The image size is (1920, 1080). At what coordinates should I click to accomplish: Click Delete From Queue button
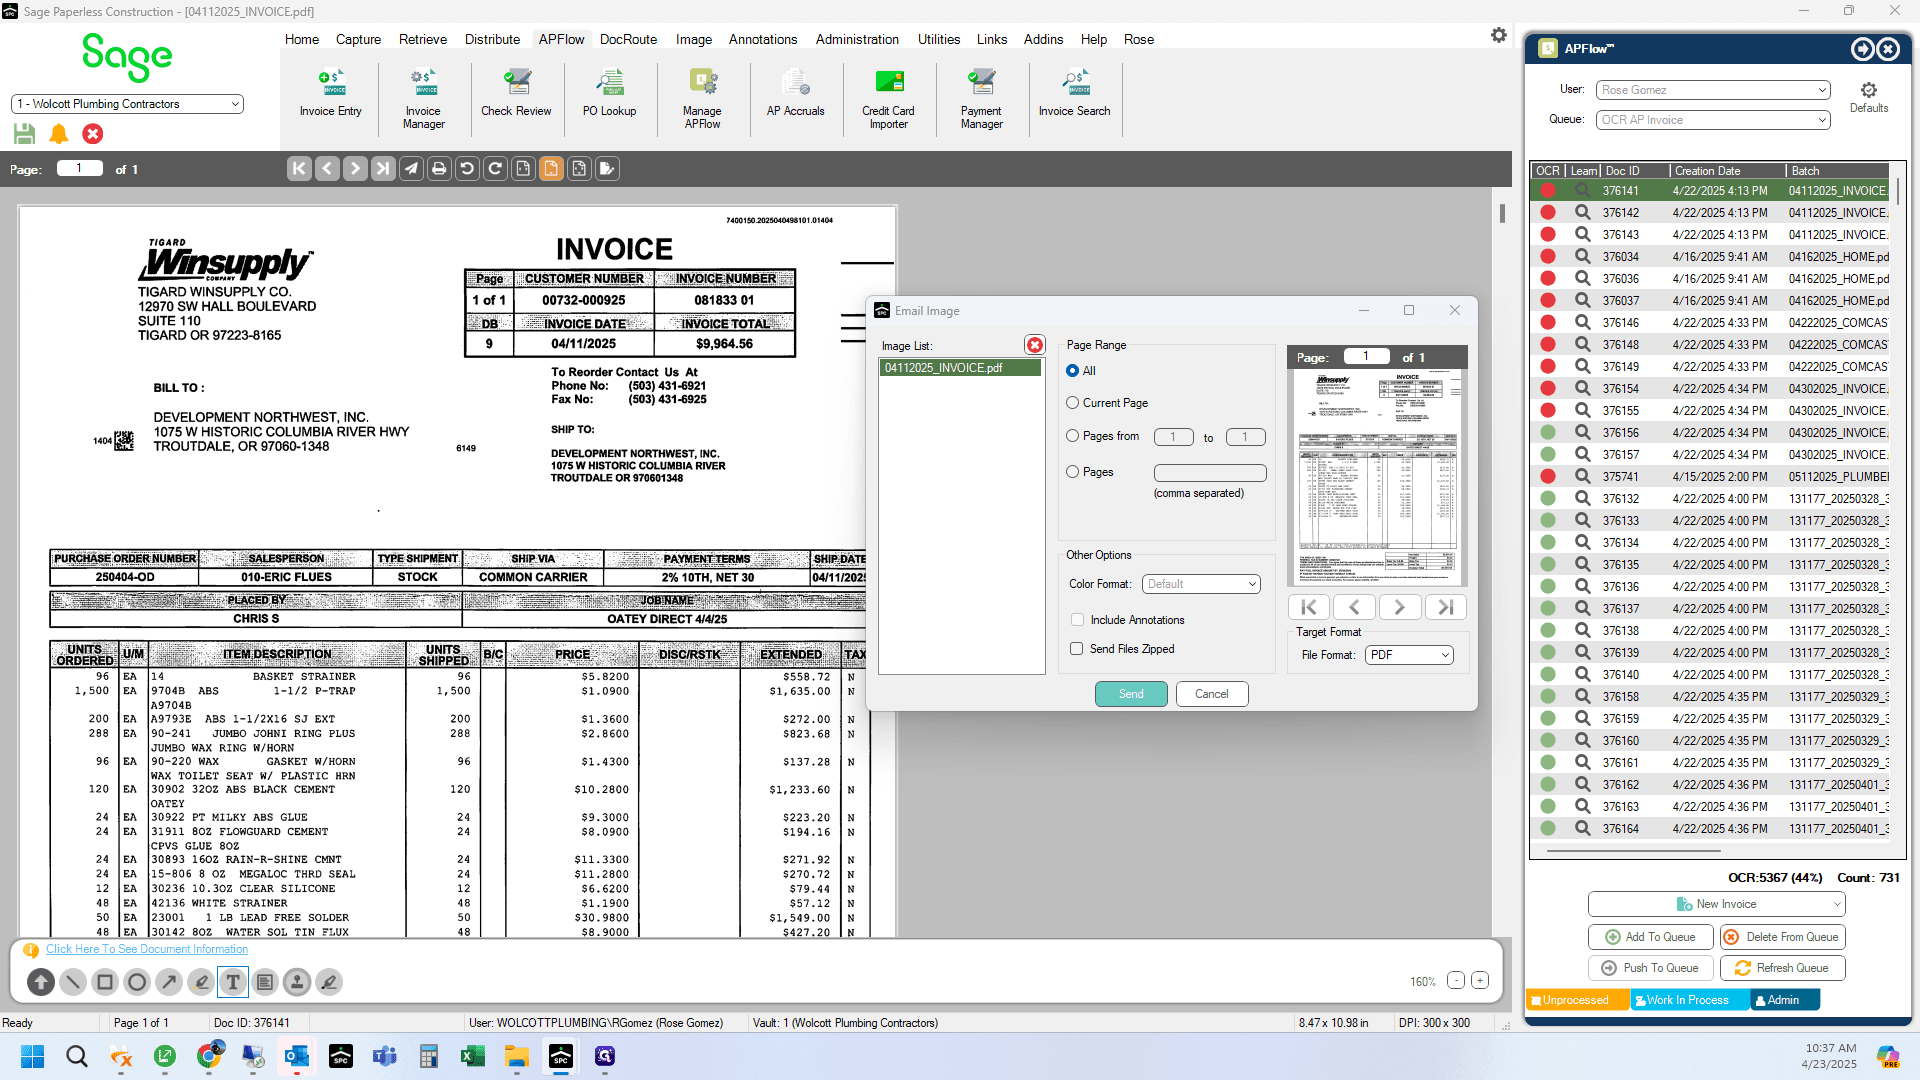1782,937
